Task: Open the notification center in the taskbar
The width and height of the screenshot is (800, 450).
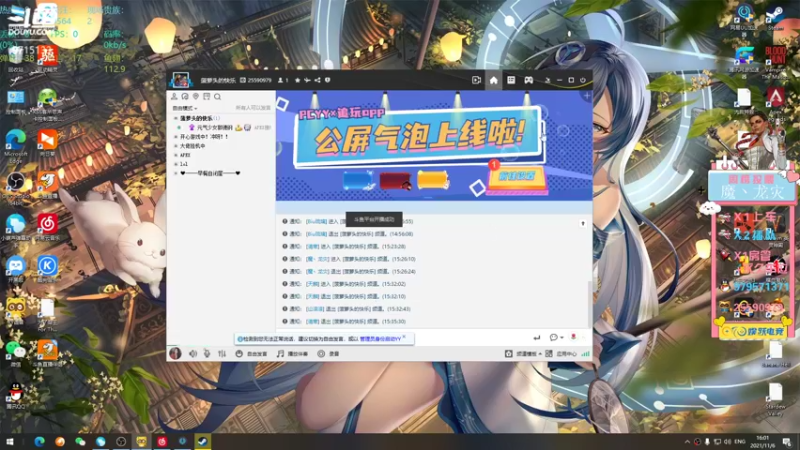Action: [x=787, y=442]
